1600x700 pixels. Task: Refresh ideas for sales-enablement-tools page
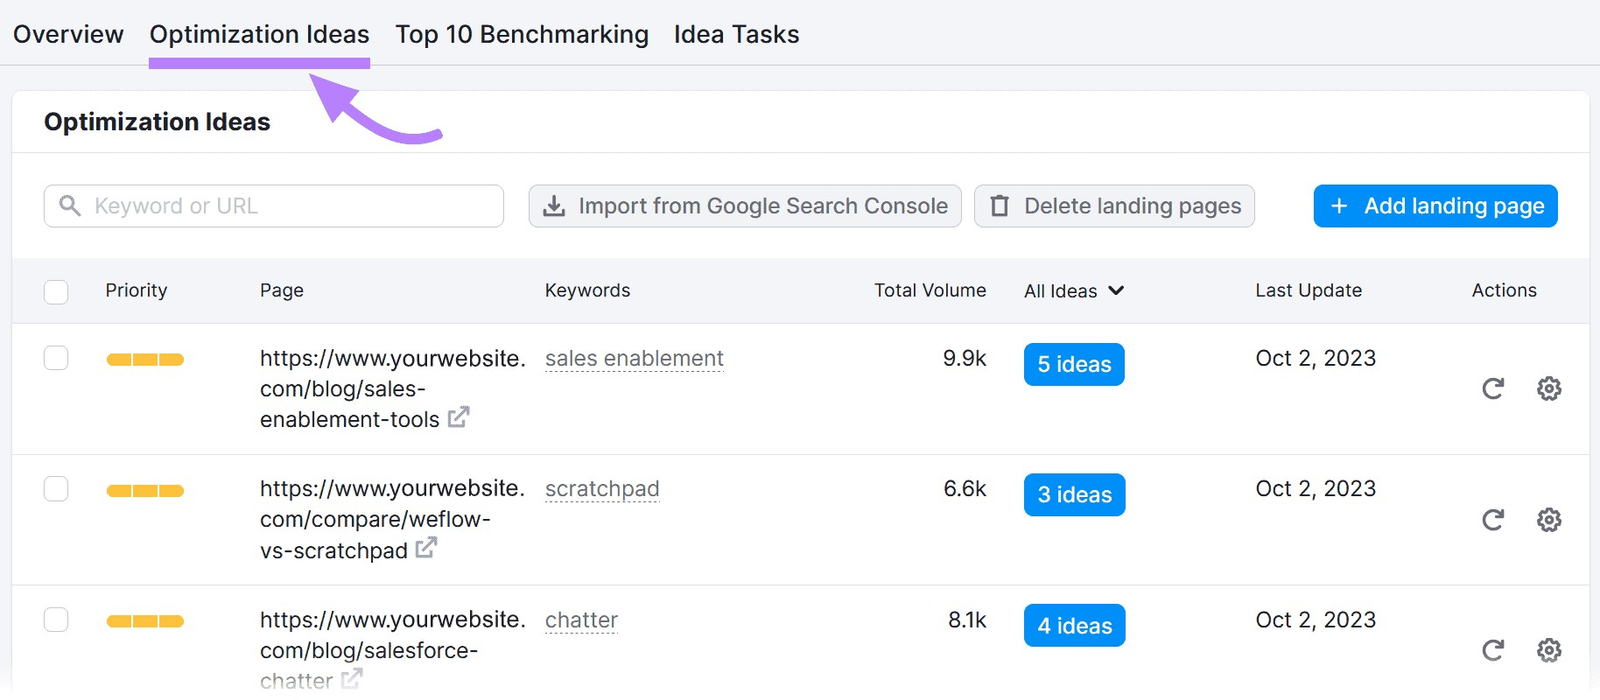tap(1493, 389)
